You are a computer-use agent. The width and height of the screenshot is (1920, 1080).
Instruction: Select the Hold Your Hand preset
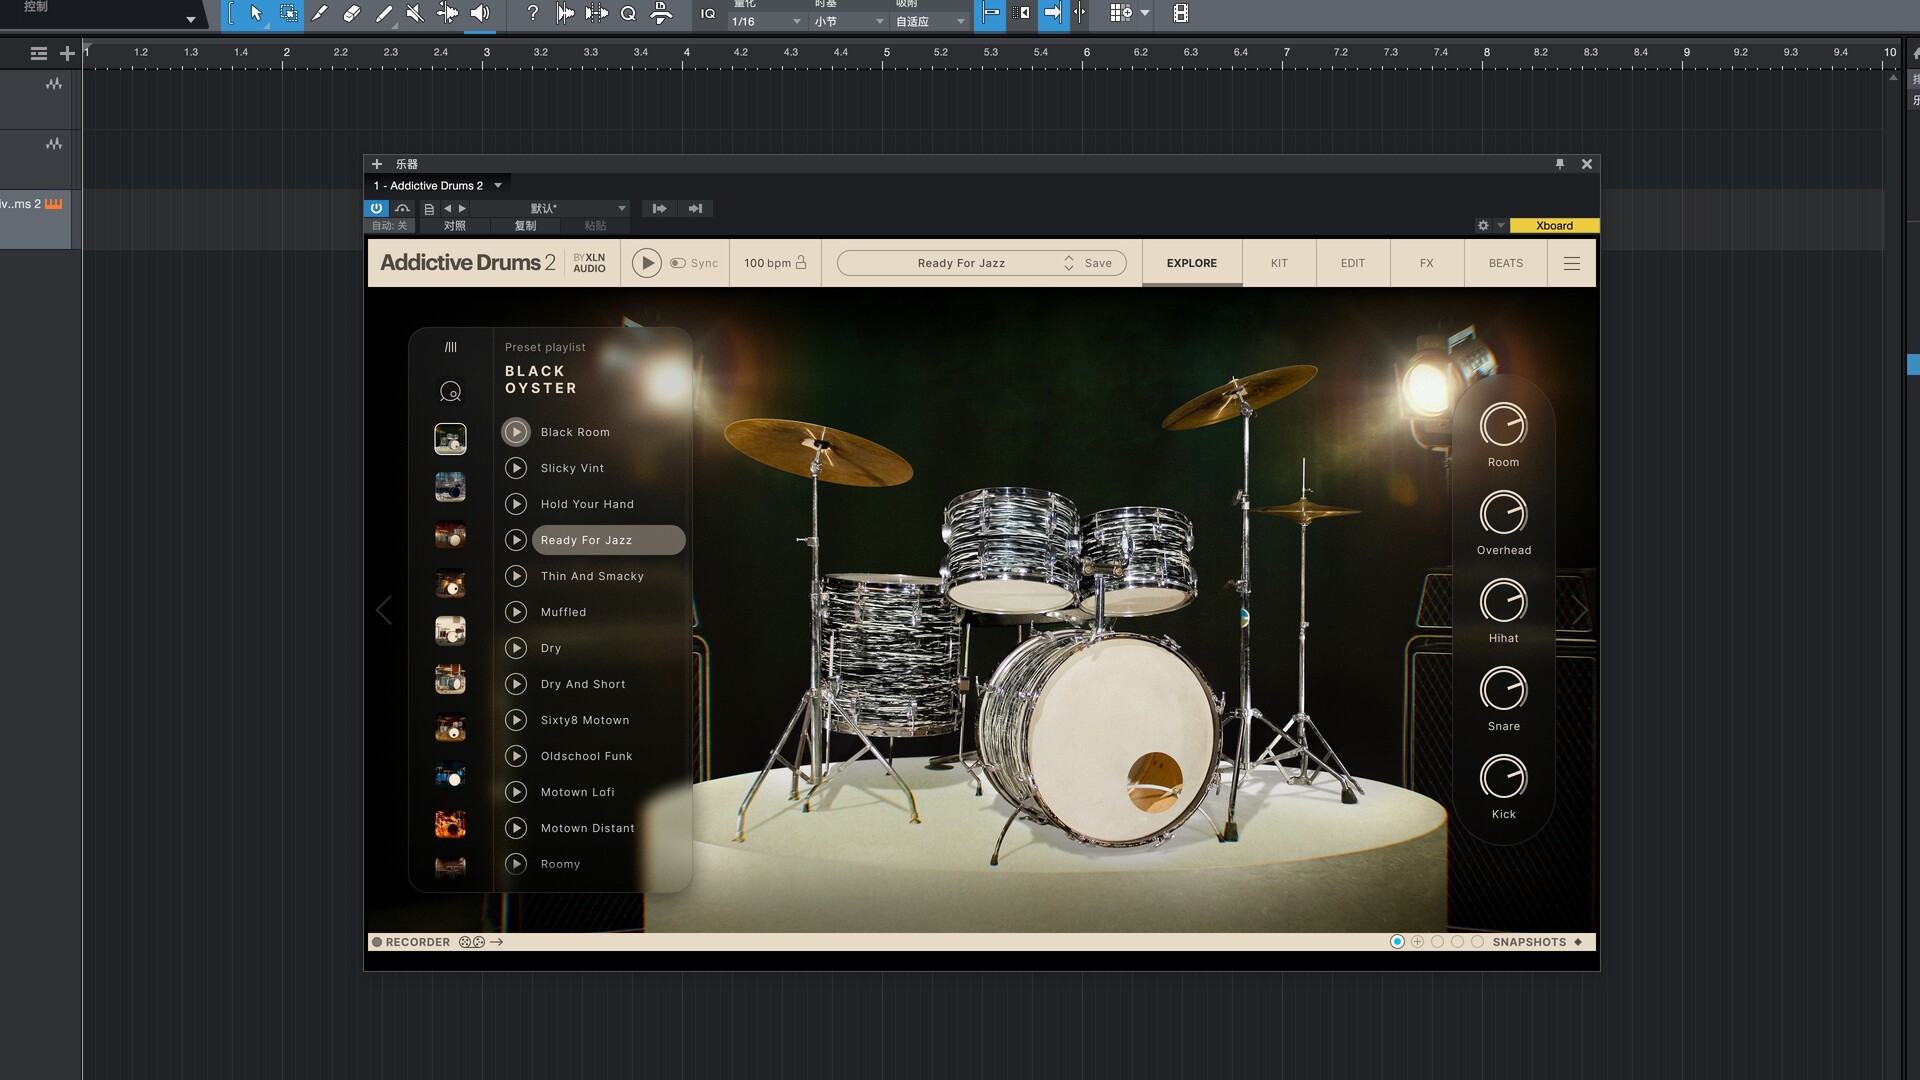point(587,504)
